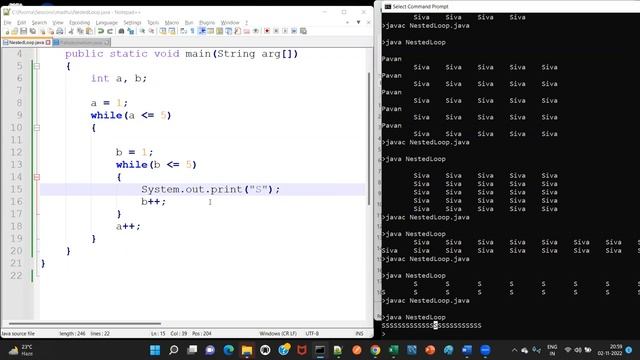This screenshot has width=640, height=360.
Task: Click the New file icon in Notepad++ toolbar
Action: 7,31
